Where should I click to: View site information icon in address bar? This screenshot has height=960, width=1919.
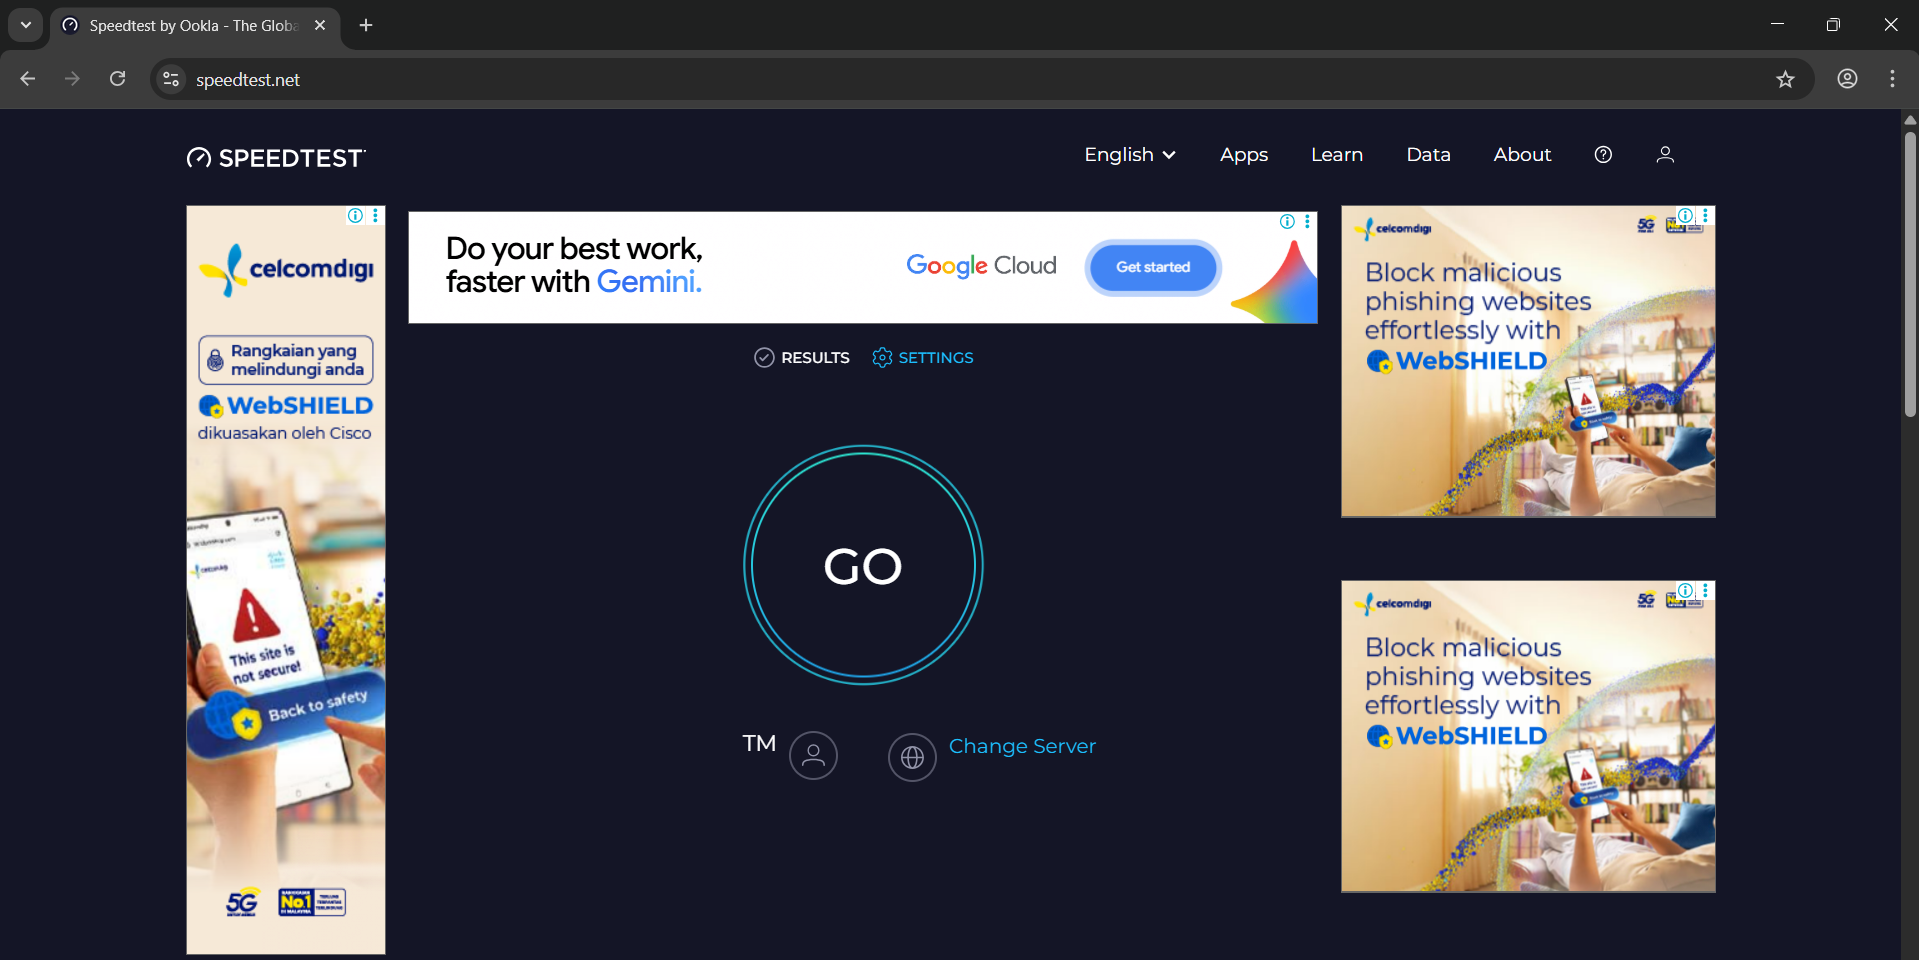[171, 79]
